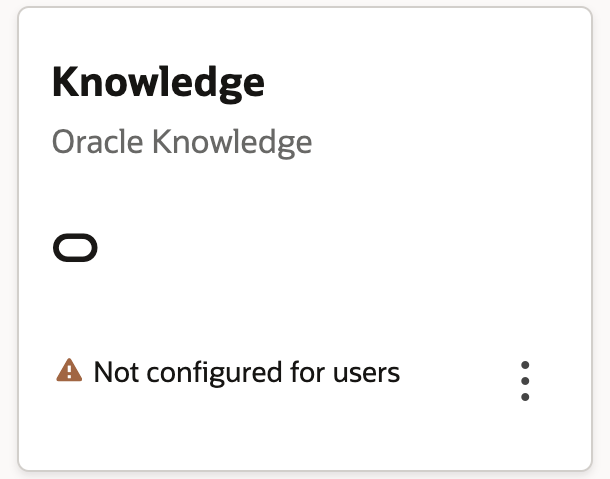The height and width of the screenshot is (479, 610).
Task: Open Knowledge card overflow menu
Action: pos(525,381)
